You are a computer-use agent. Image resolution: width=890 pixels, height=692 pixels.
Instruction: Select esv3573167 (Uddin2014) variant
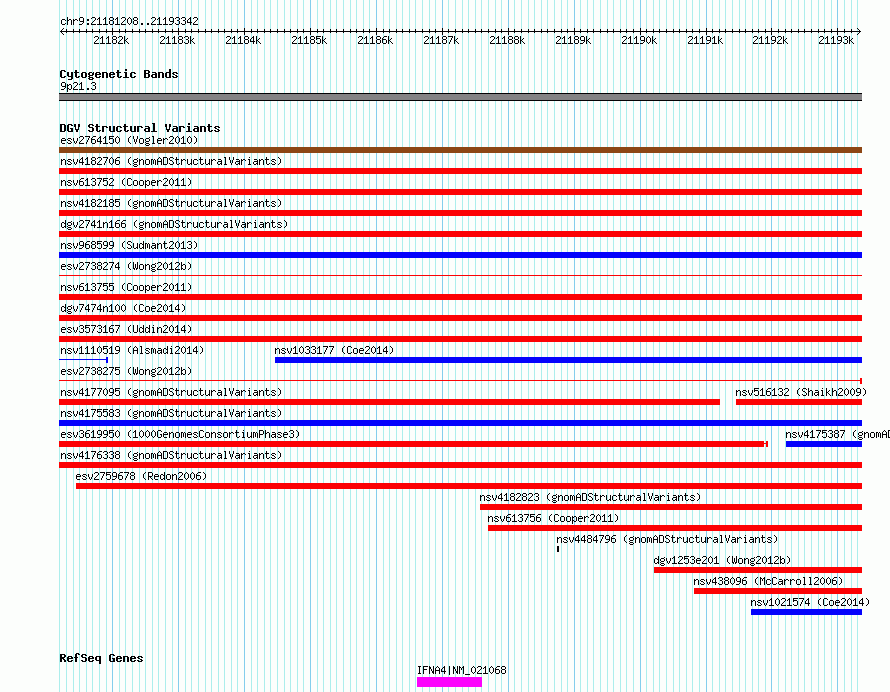click(x=126, y=329)
